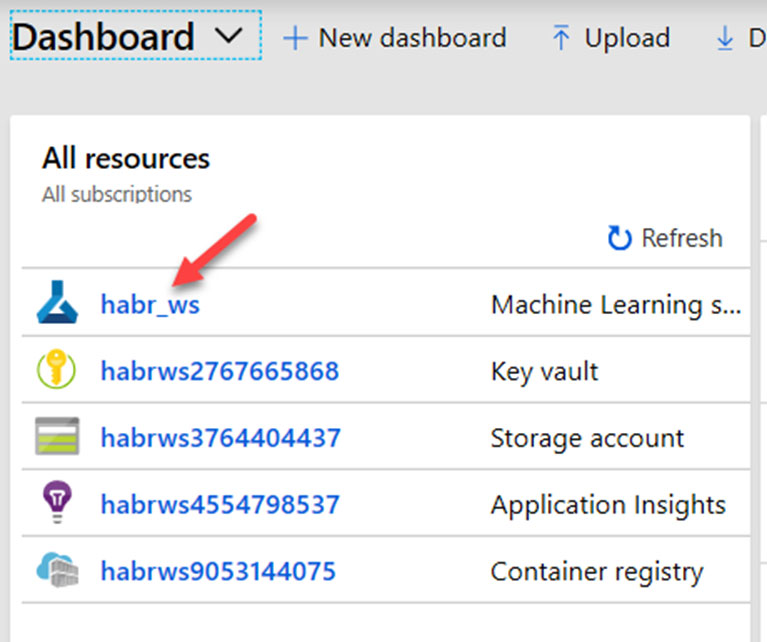Viewport: 767px width, 642px height.
Task: Open the habrws3764404437 storage account
Action: [x=220, y=437]
